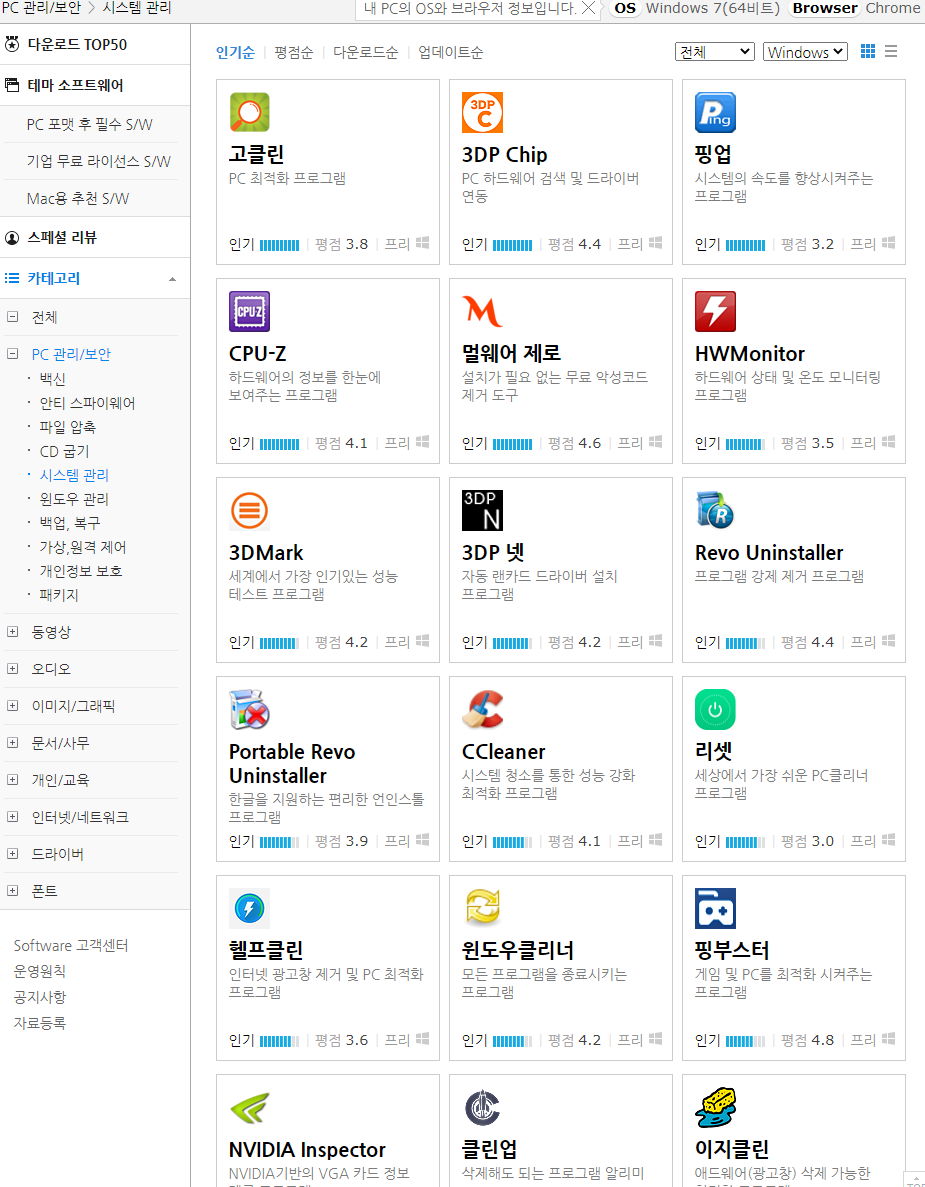925x1187 pixels.
Task: Select 가상,원격 제어 subcategory
Action: pos(83,547)
